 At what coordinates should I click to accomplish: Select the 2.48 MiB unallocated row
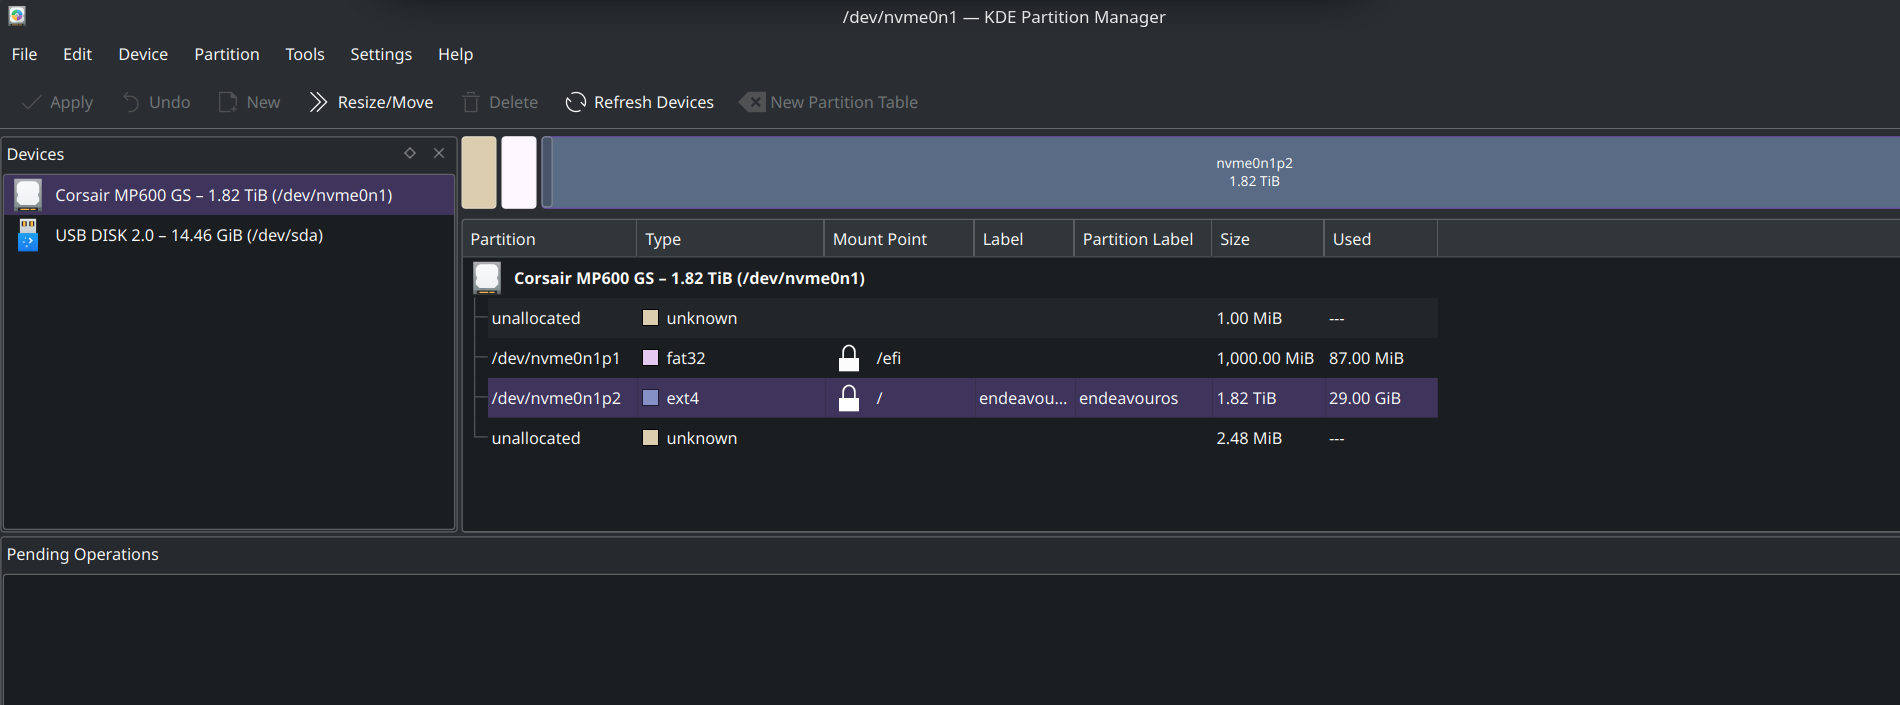962,438
